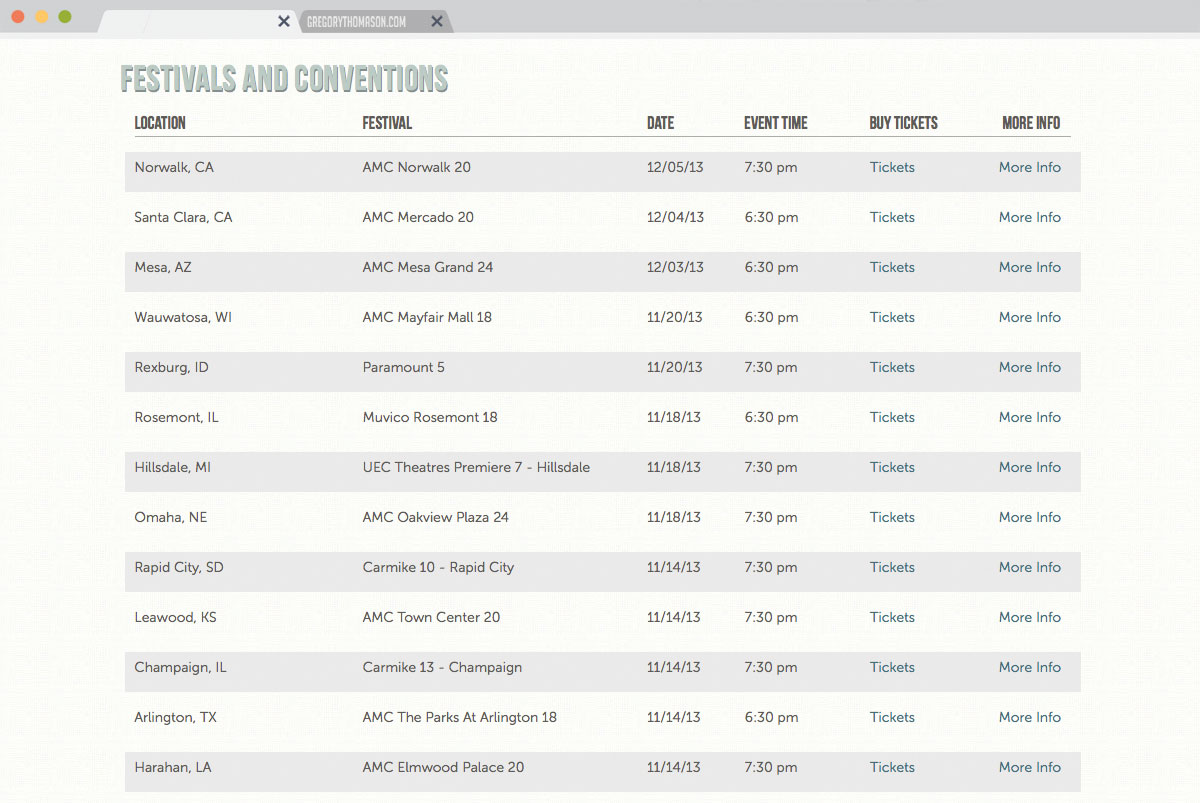Viewport: 1200px width, 803px height.
Task: Click the Date column header
Action: point(660,123)
